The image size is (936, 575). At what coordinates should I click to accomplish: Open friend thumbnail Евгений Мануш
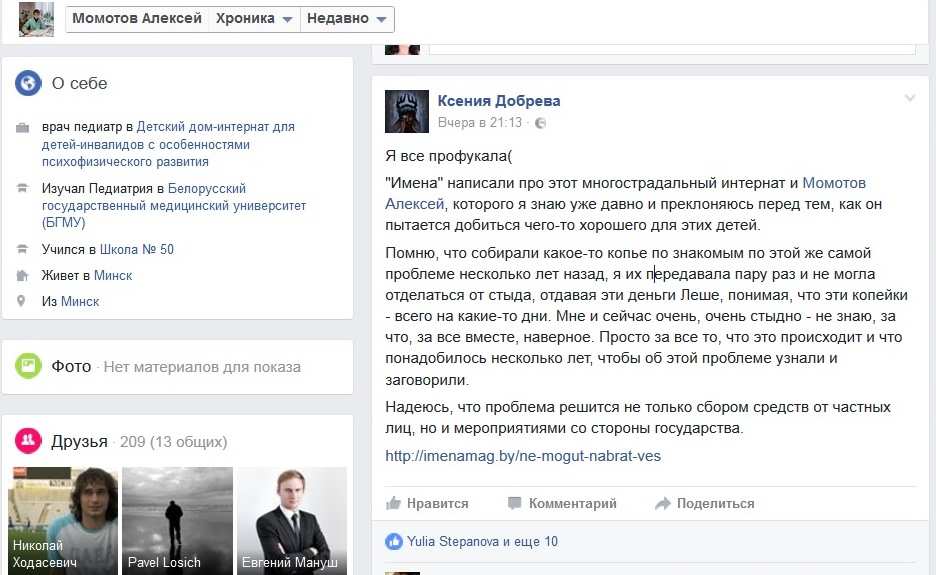[292, 521]
